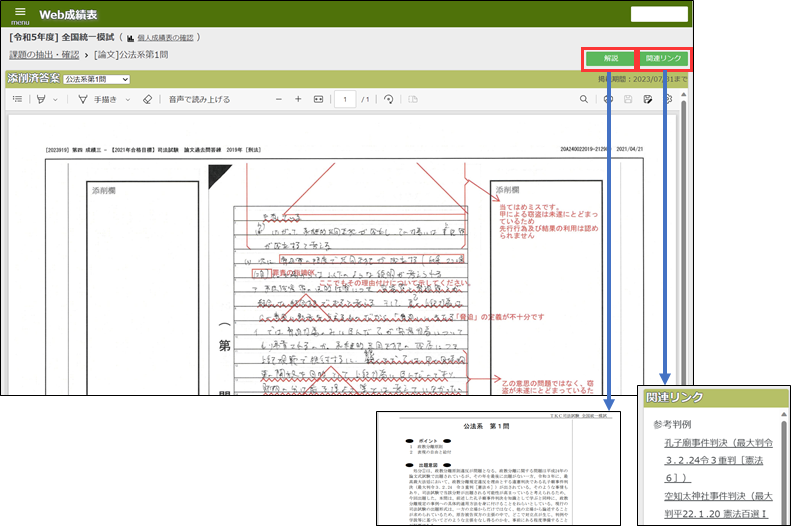
Task: Open PDF viewer settings gear
Action: click(x=669, y=100)
